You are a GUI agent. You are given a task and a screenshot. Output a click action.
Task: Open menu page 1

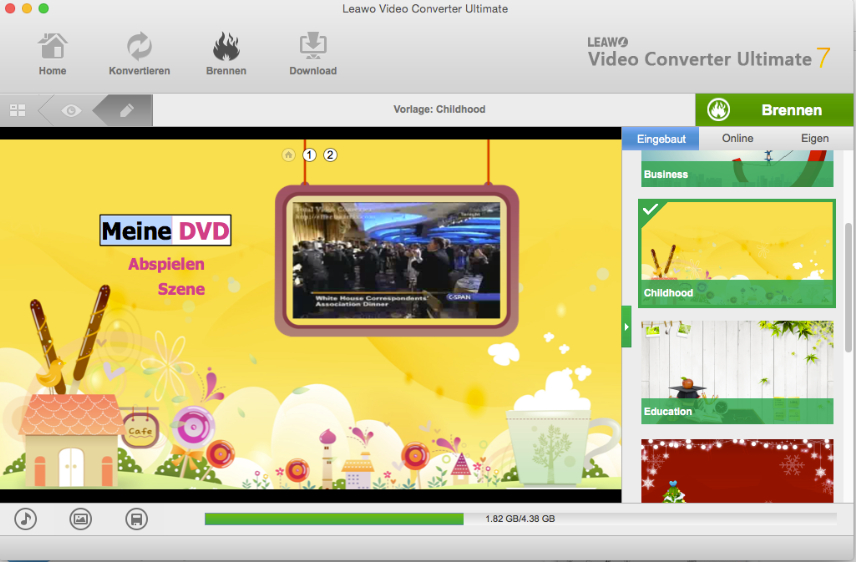pos(309,155)
